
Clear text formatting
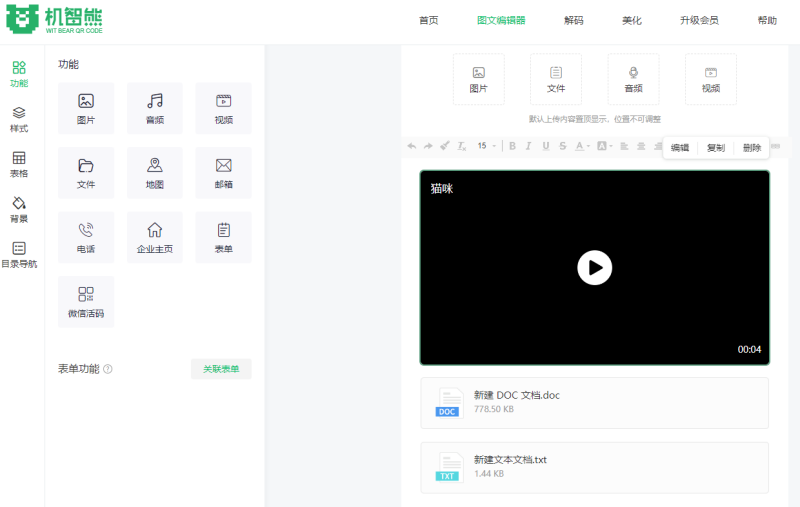click(x=462, y=146)
